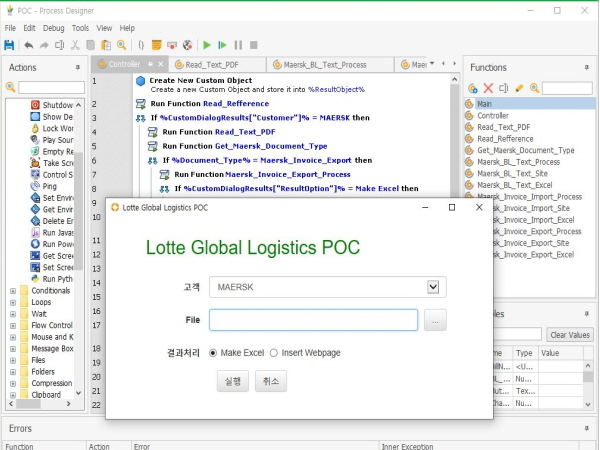The image size is (600, 450).
Task: Click the curly braces variables icon
Action: point(141,45)
